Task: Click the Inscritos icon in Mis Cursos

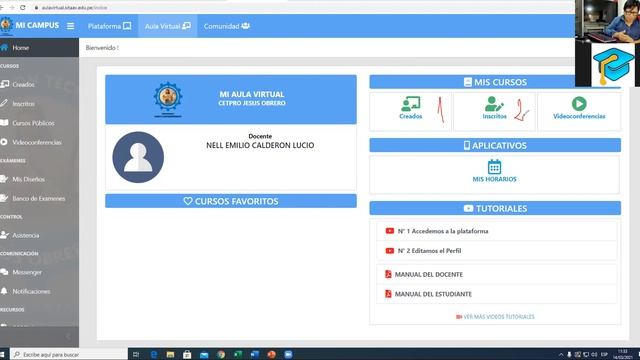Action: 494,104
